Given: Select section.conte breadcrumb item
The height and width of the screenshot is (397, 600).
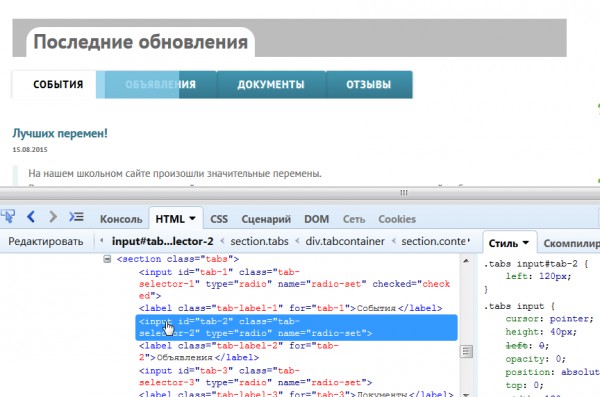Looking at the screenshot, I should click(x=434, y=242).
